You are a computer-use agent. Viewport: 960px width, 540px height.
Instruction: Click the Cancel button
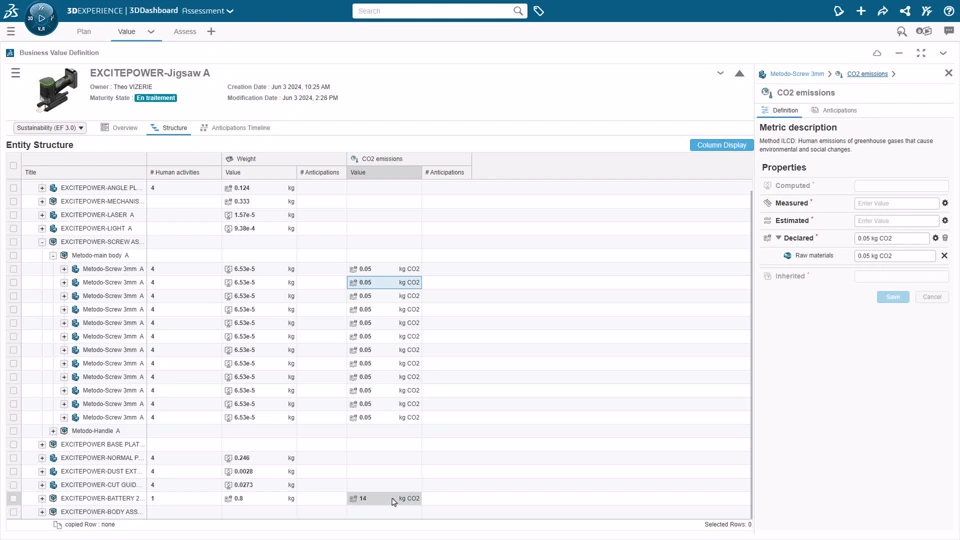[x=932, y=297]
